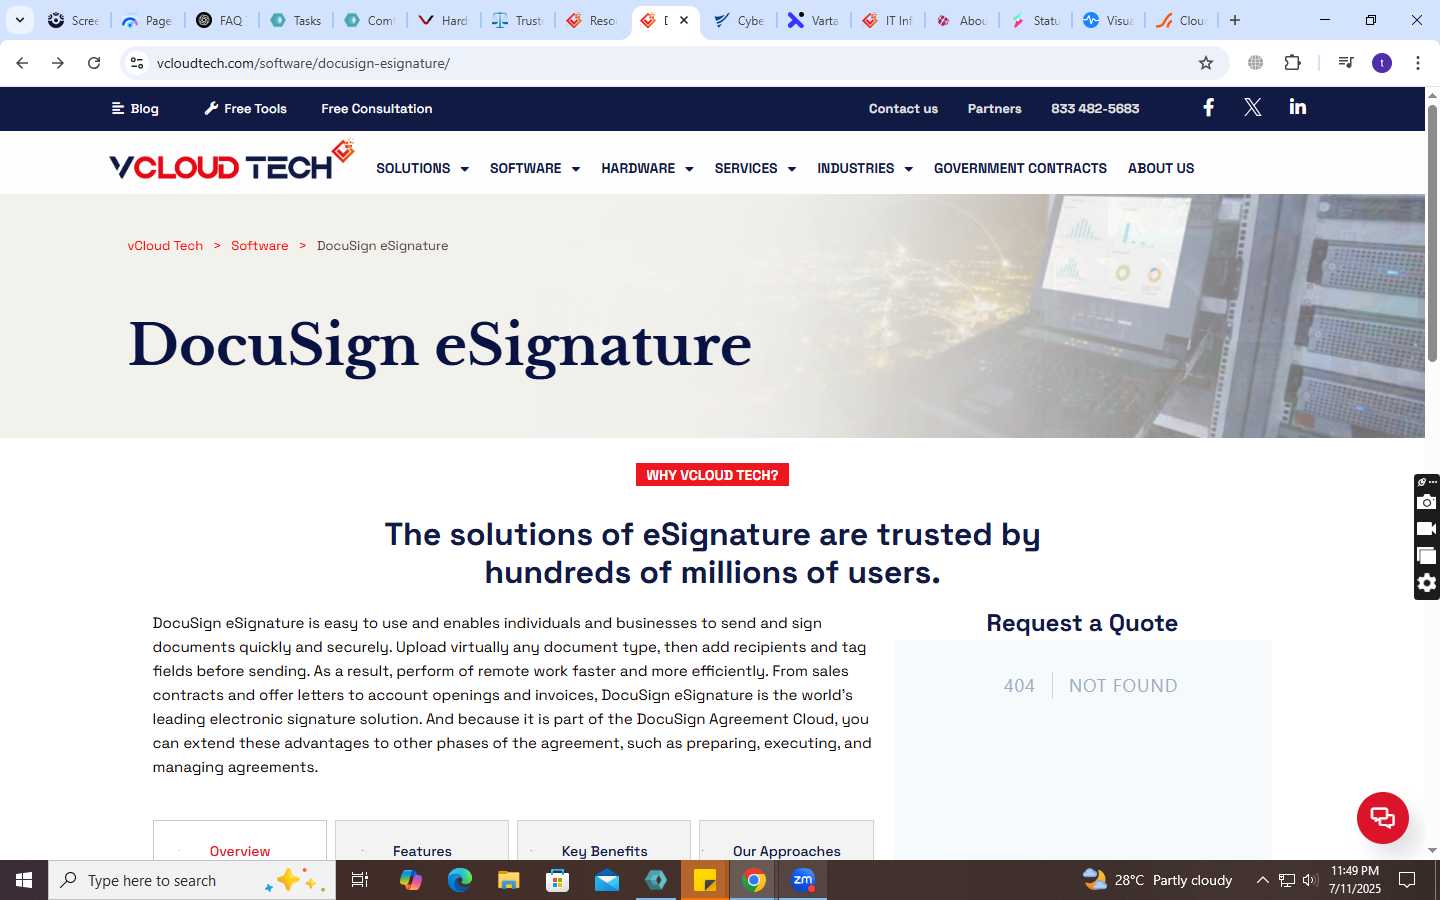Open the Partners link

point(994,108)
